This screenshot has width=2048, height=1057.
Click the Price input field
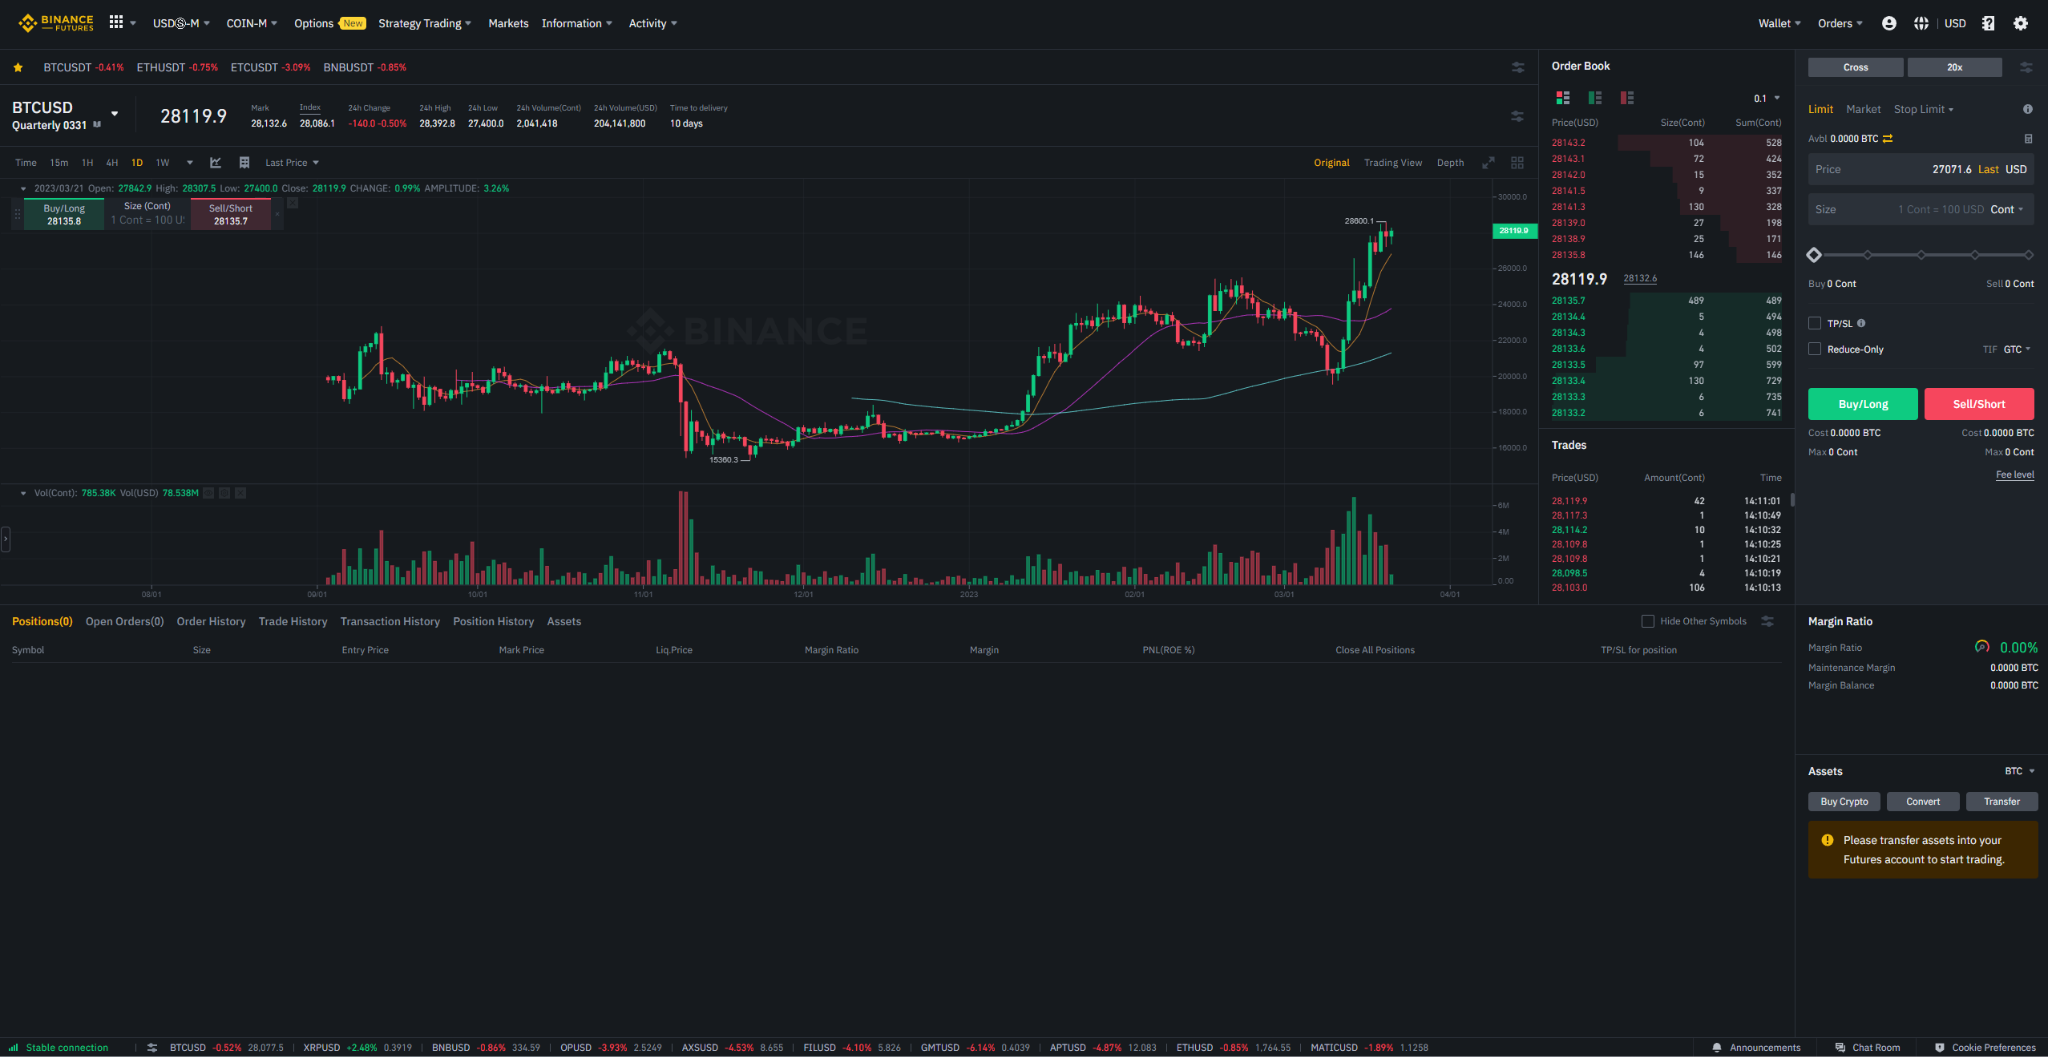click(1920, 169)
